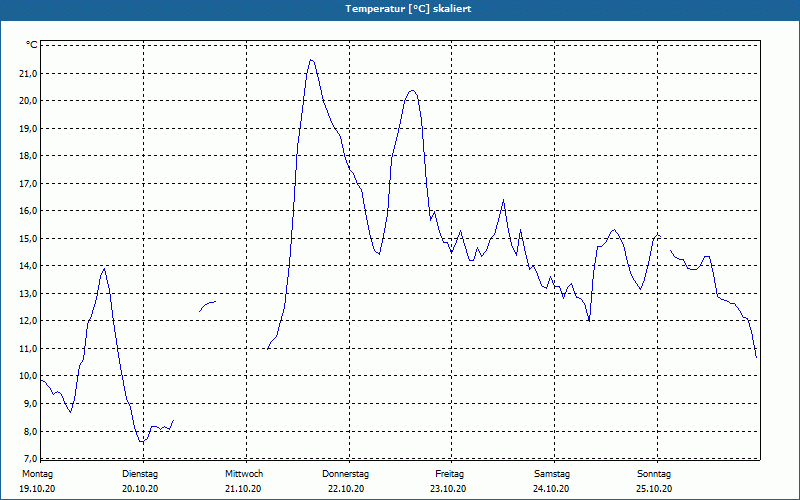Click the short curve segment near 12.5° on Tuesday

pyautogui.click(x=208, y=306)
